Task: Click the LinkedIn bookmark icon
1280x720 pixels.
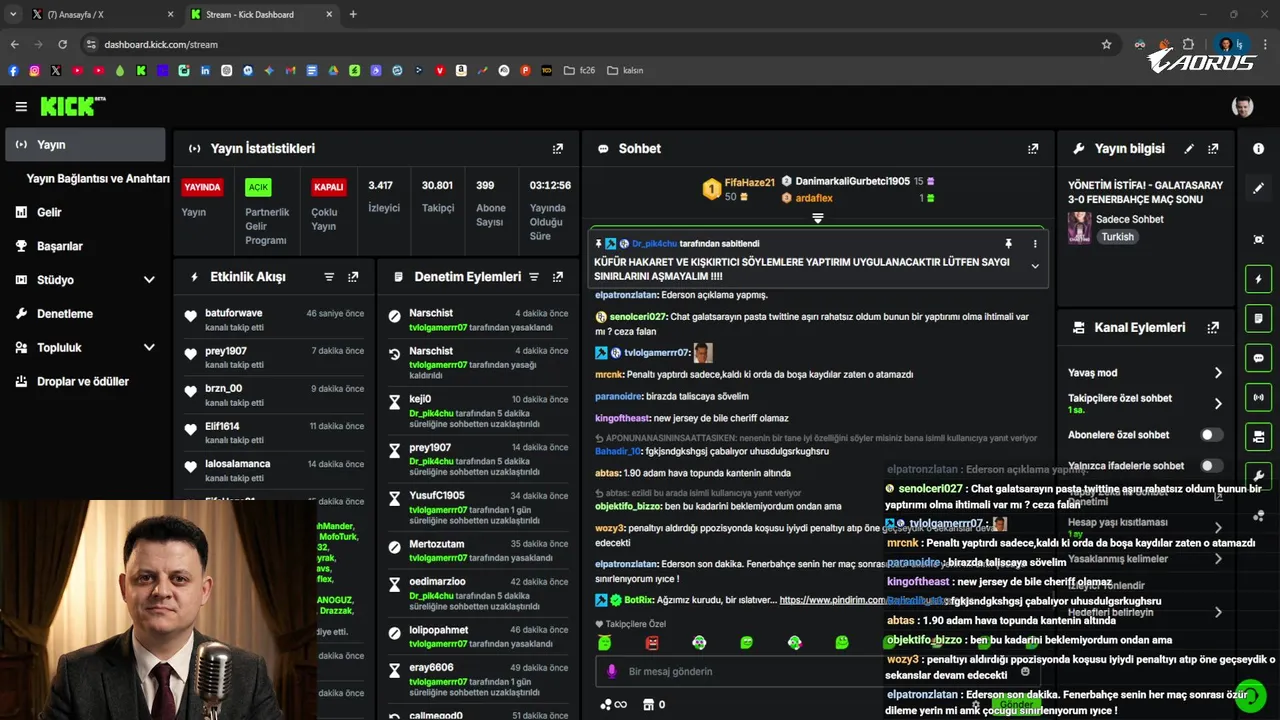Action: tap(205, 71)
